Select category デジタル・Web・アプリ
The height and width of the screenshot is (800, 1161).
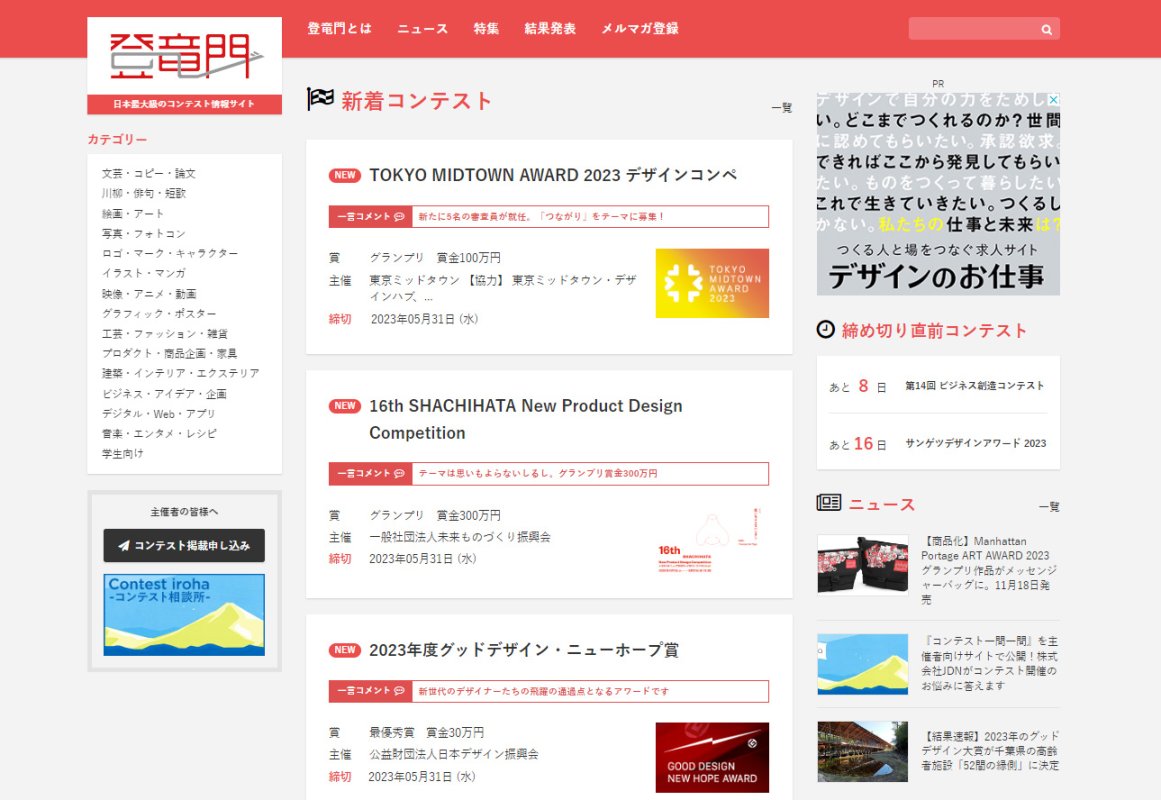pyautogui.click(x=158, y=413)
